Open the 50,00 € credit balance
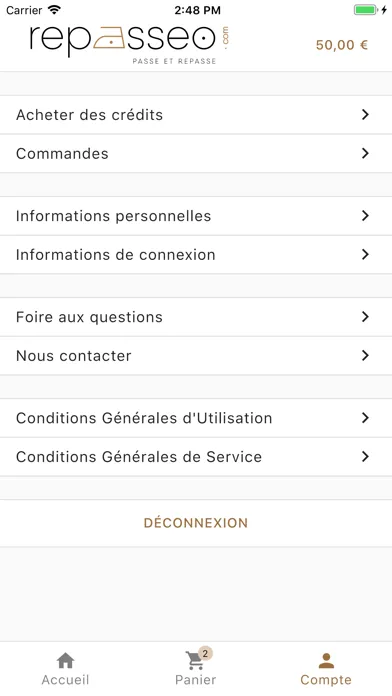The width and height of the screenshot is (392, 696). click(x=342, y=45)
